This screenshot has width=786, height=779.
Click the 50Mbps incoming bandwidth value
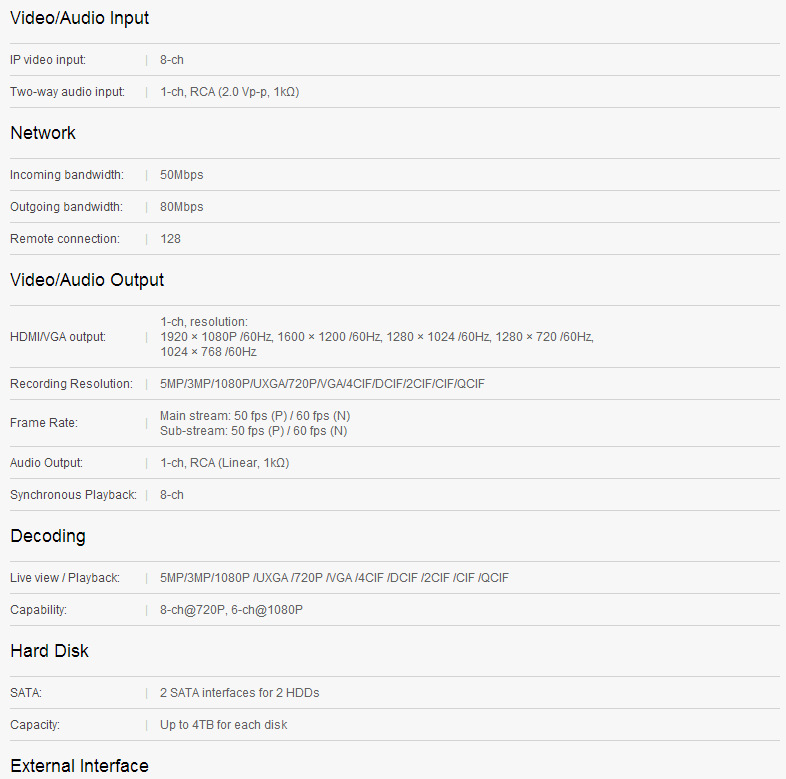click(x=181, y=175)
